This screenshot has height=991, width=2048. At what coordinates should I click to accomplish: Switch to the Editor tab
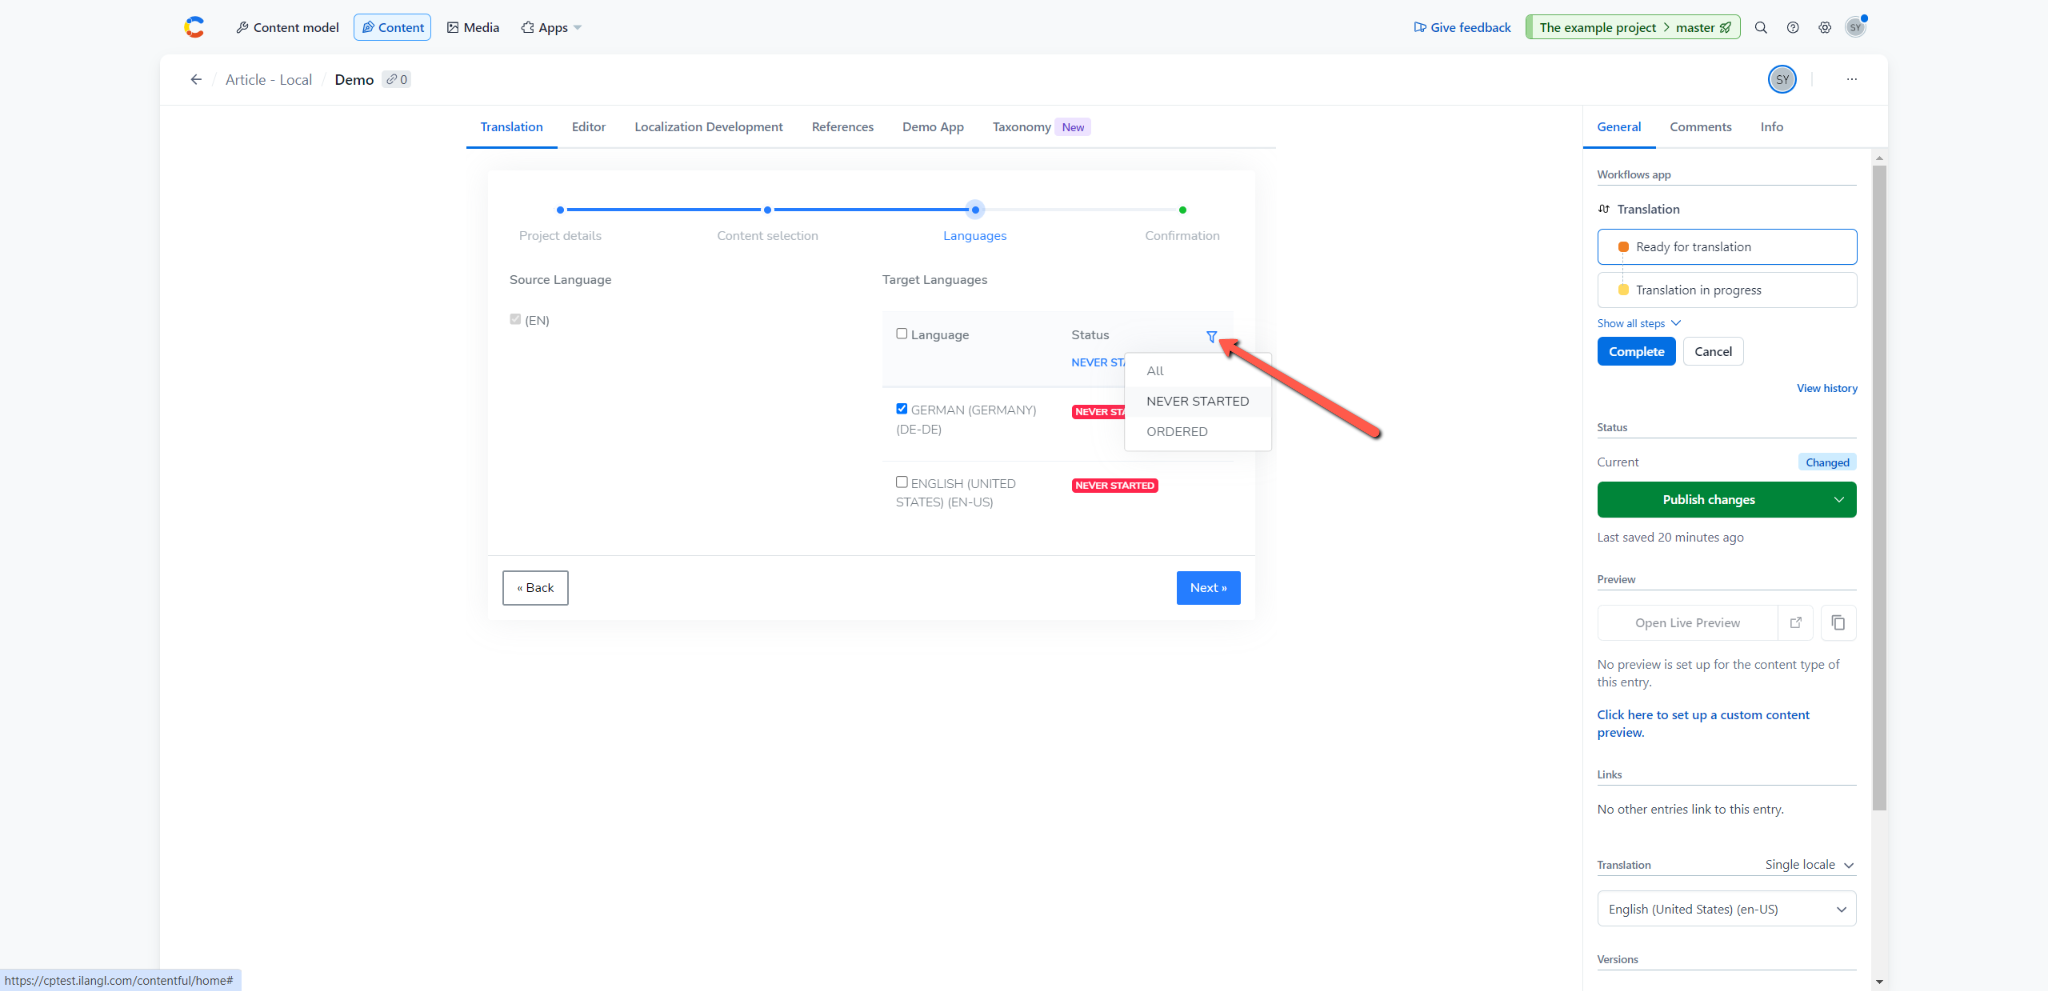589,127
